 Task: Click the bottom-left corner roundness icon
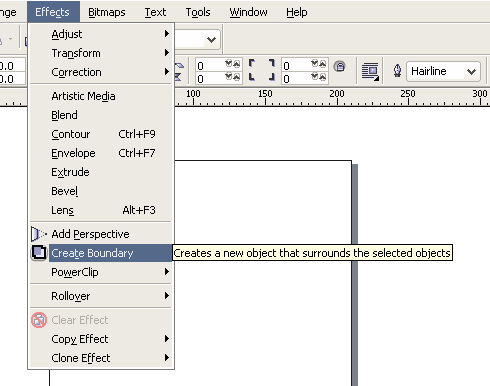pos(252,77)
